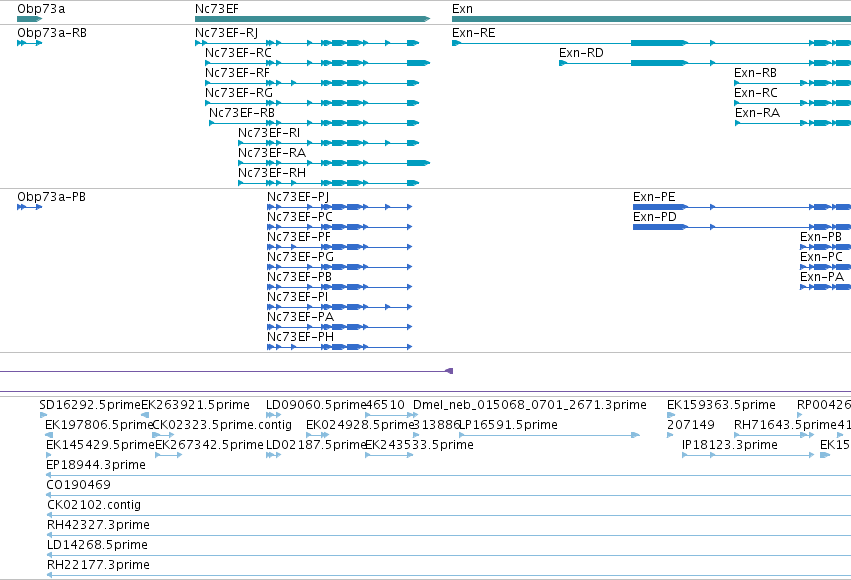Screen dimensions: 851x580
Task: Click the purple feature arrowhead end
Action: click(x=449, y=371)
